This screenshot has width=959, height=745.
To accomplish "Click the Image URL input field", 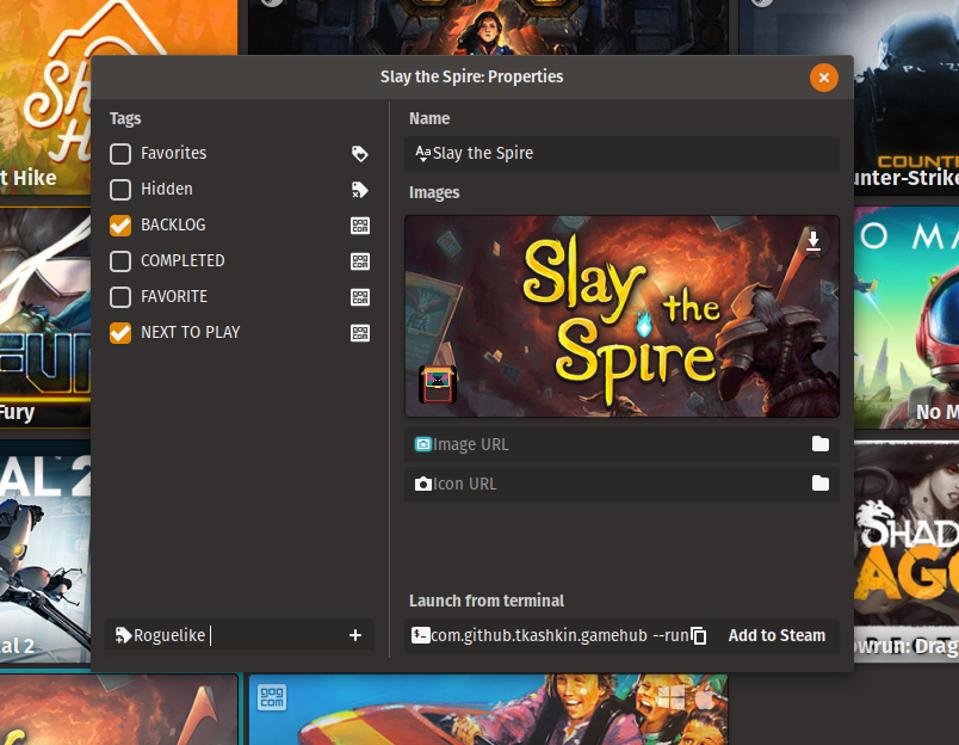I will pyautogui.click(x=621, y=444).
